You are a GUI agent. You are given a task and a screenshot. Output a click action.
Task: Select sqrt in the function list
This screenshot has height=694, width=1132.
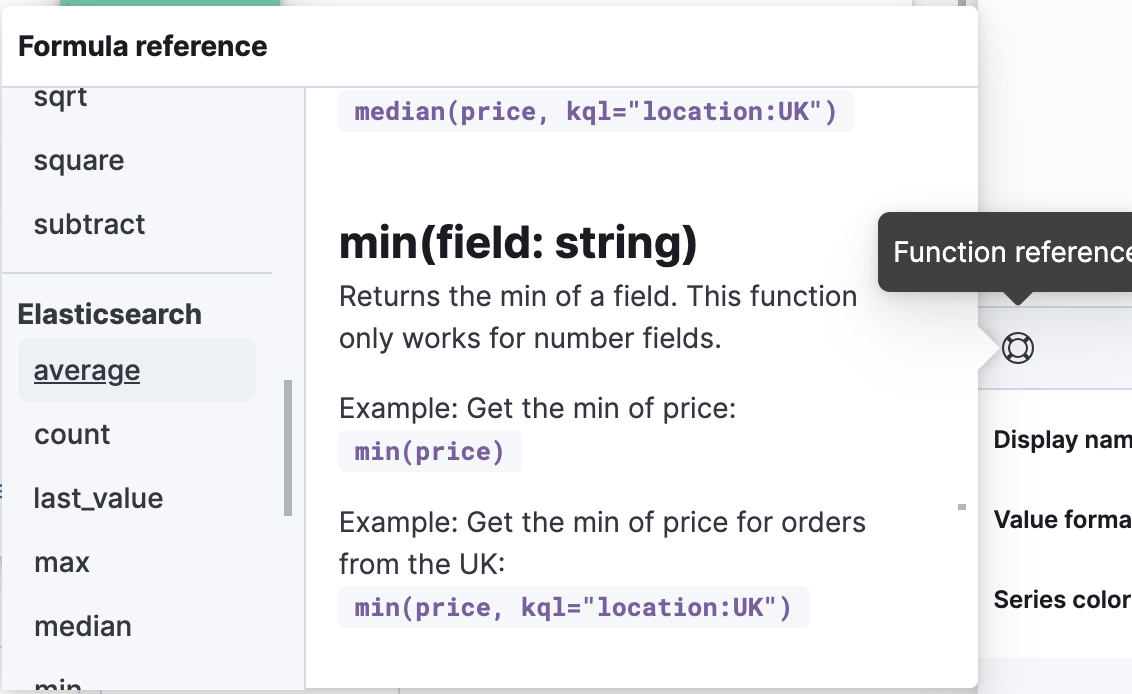tap(61, 97)
